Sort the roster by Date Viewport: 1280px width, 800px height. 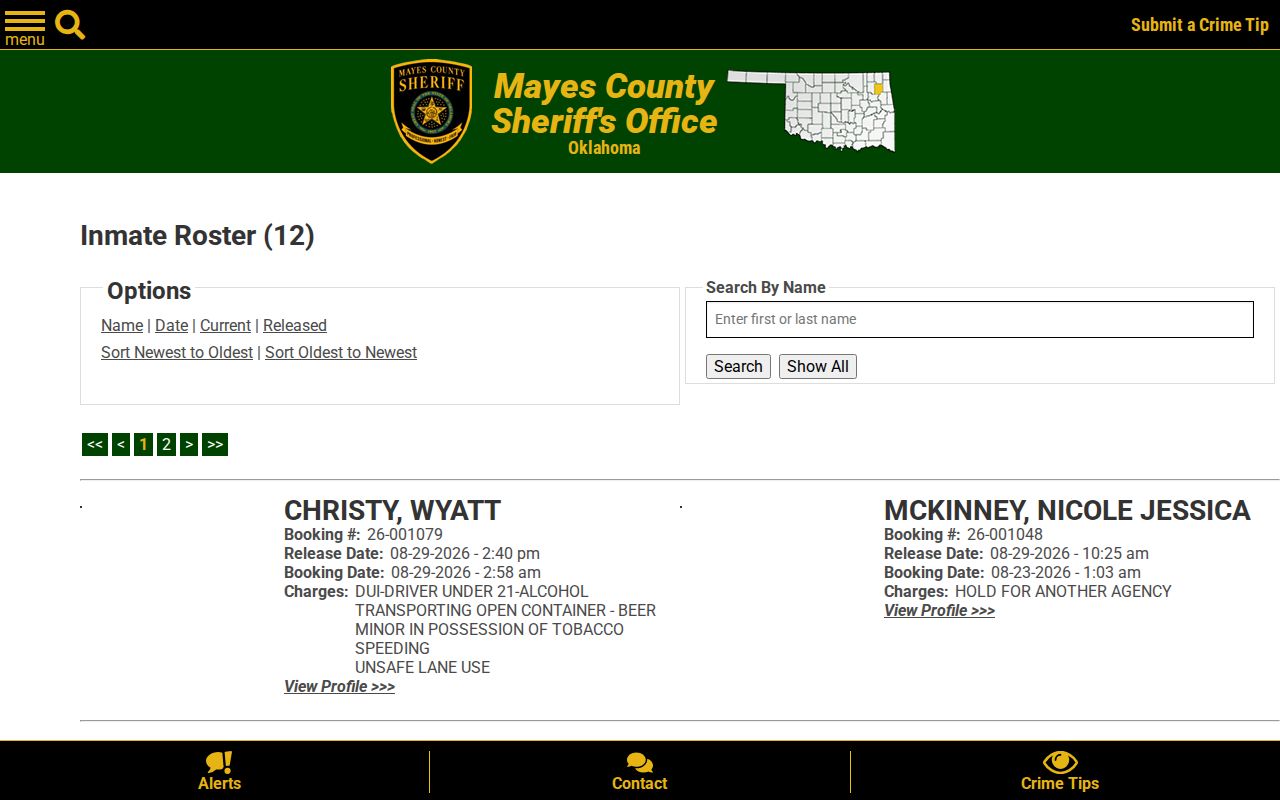click(171, 325)
